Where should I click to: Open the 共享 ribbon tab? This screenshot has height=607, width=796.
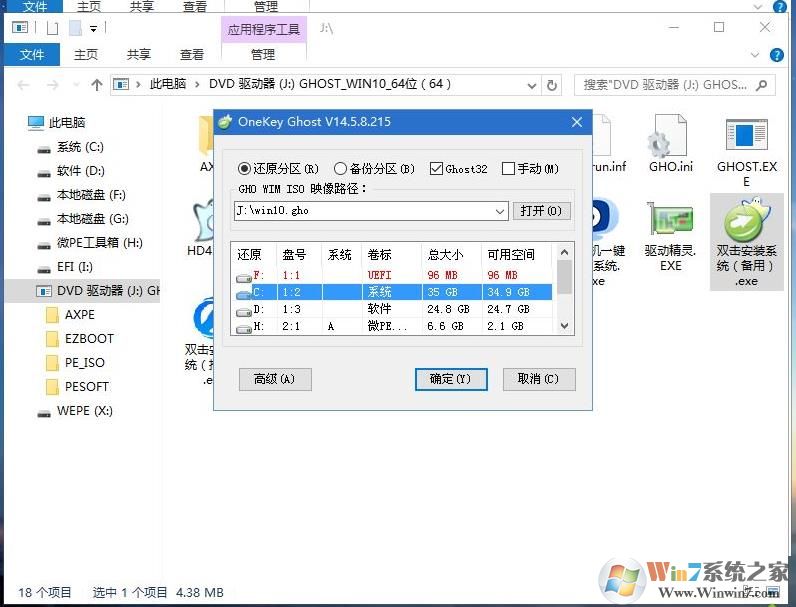click(x=139, y=54)
